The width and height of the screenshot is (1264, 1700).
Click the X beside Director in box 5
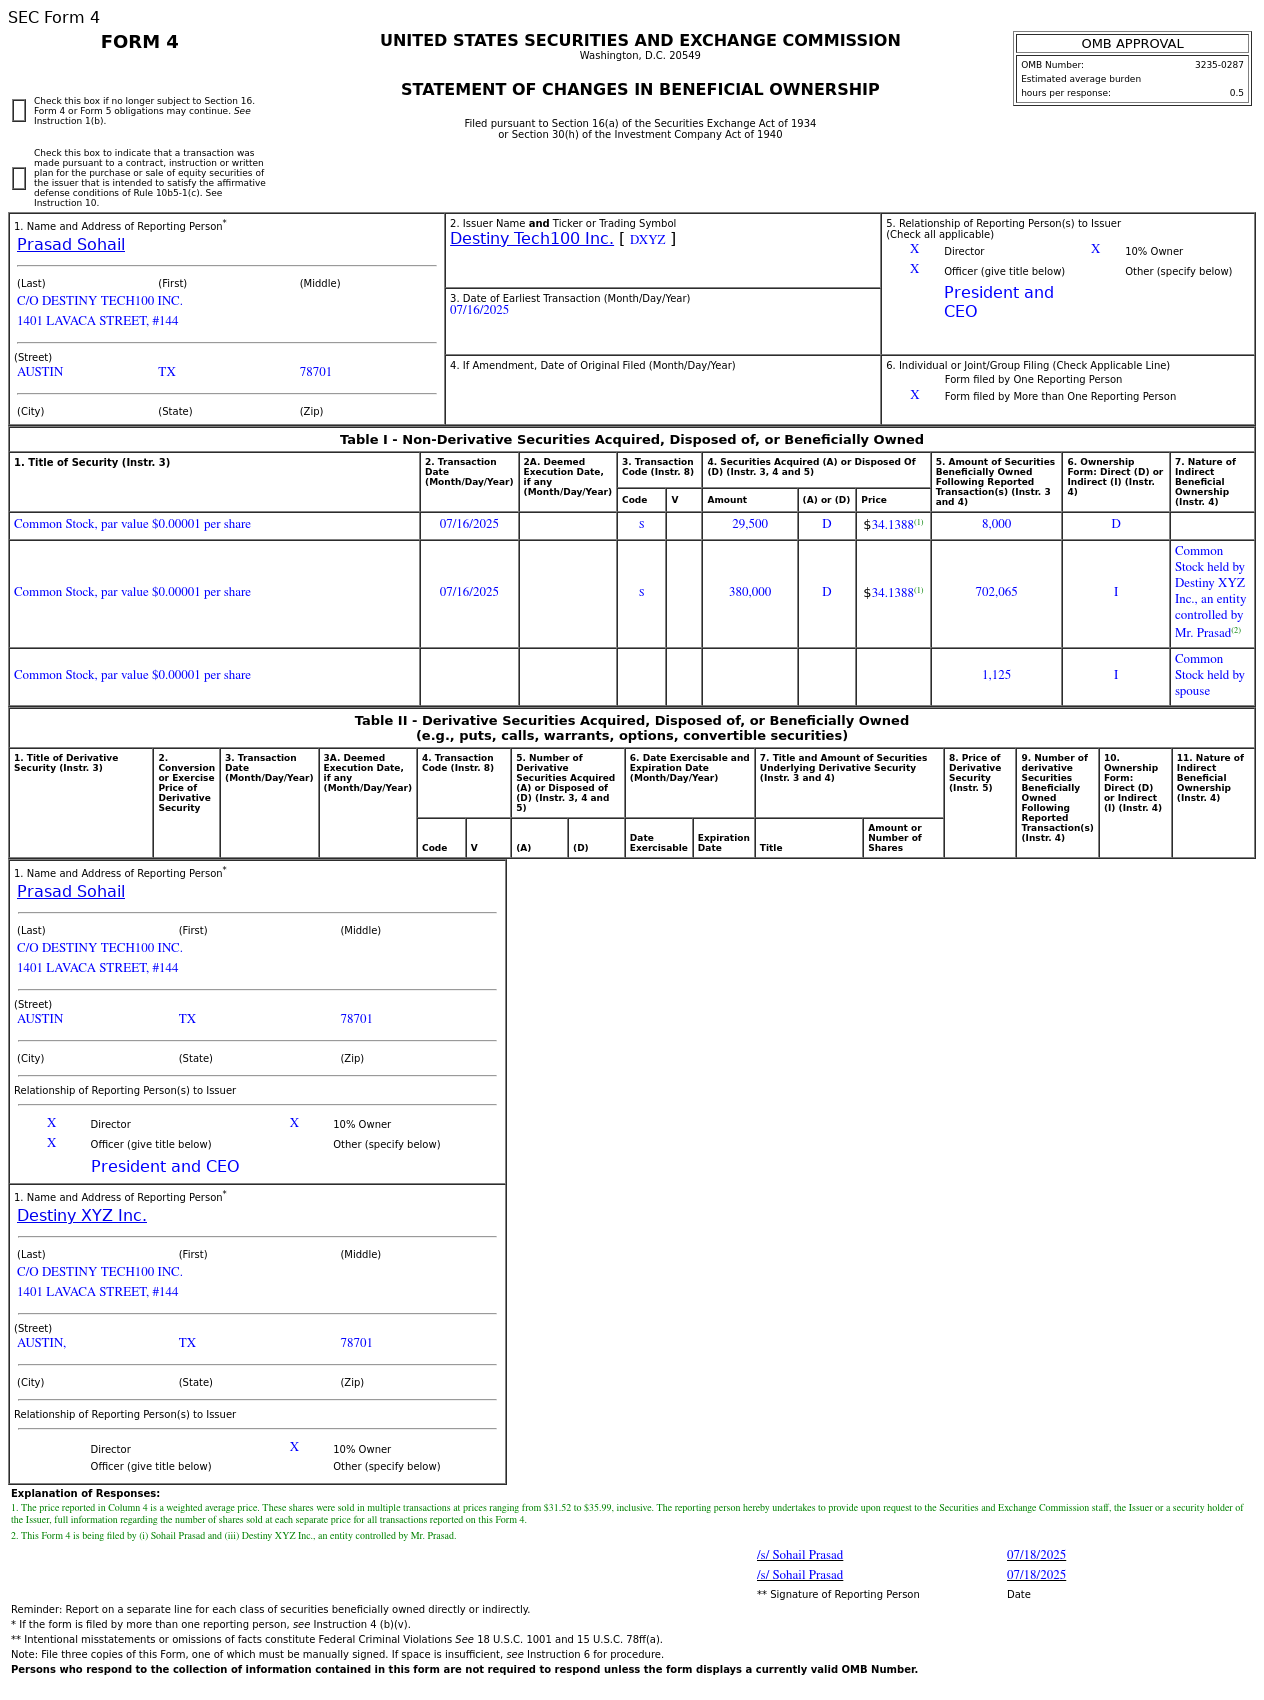point(914,250)
